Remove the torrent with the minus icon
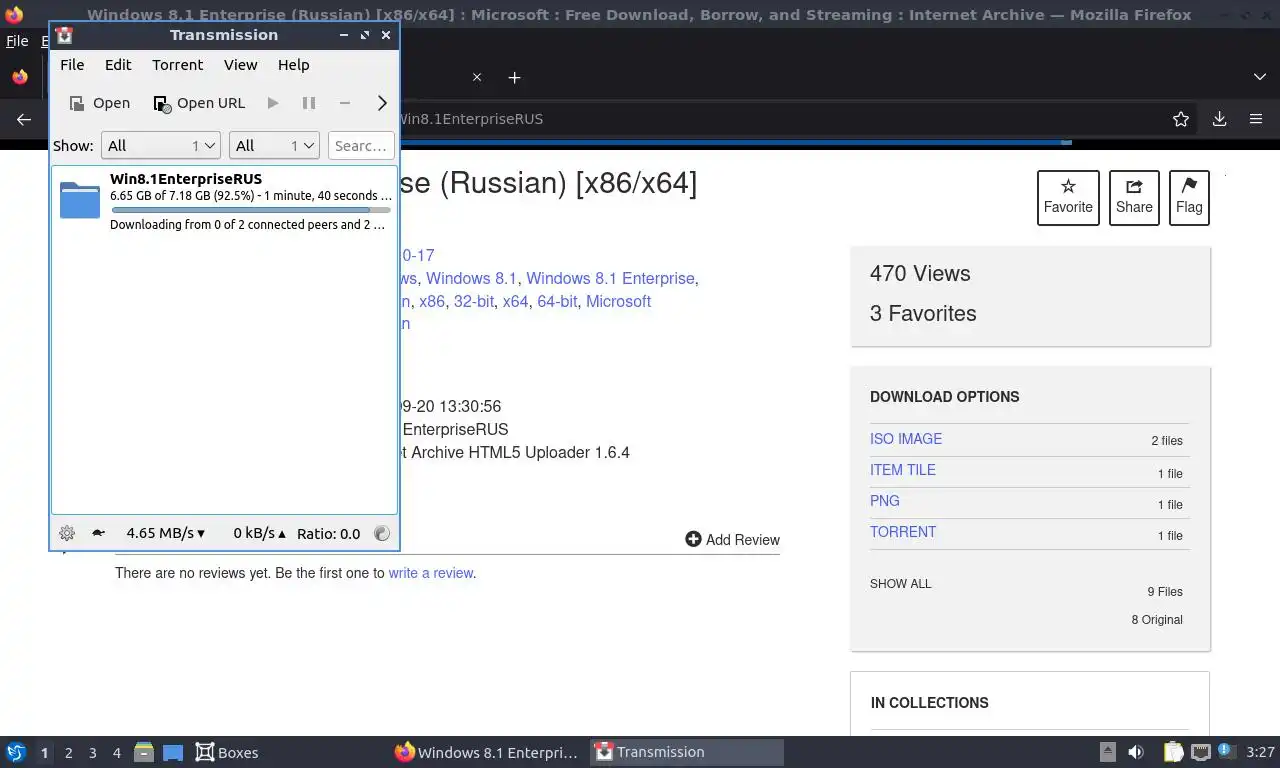This screenshot has width=1280, height=768. (344, 103)
